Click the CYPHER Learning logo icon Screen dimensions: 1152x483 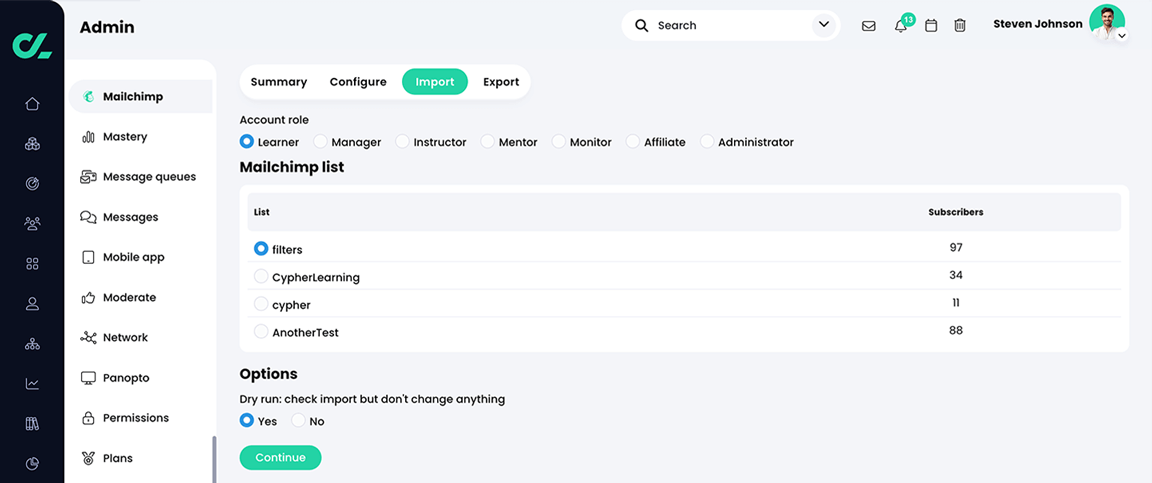coord(32,45)
